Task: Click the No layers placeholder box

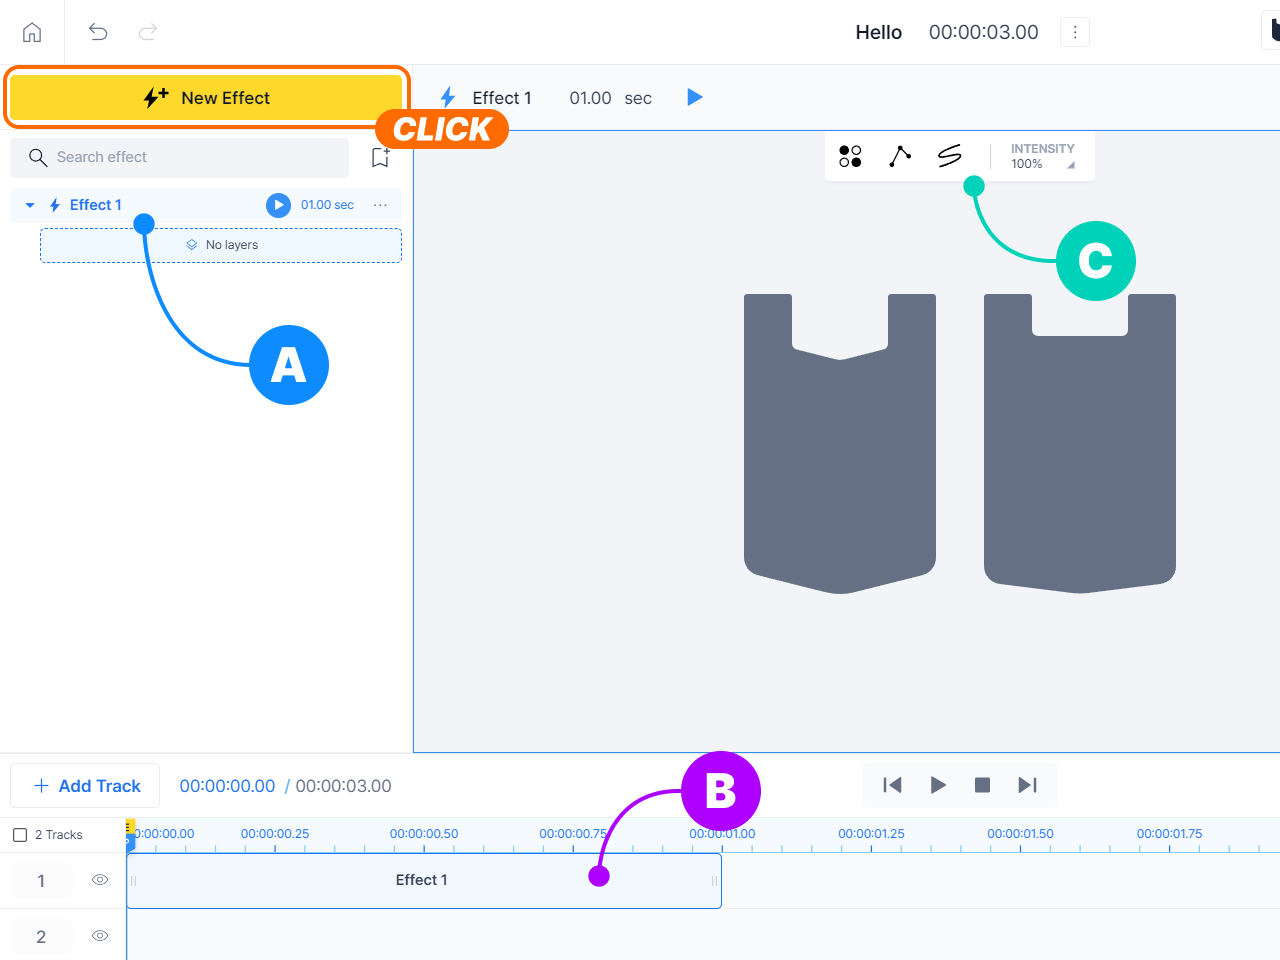Action: coord(221,245)
